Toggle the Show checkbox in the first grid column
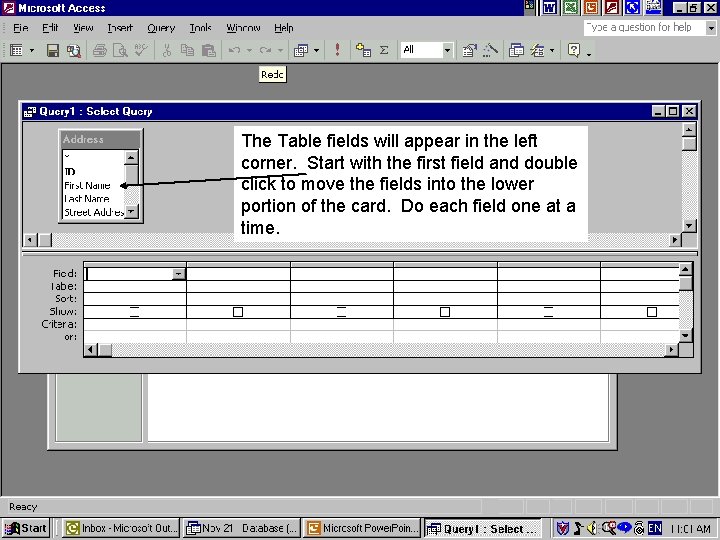Image resolution: width=720 pixels, height=540 pixels. 135,312
